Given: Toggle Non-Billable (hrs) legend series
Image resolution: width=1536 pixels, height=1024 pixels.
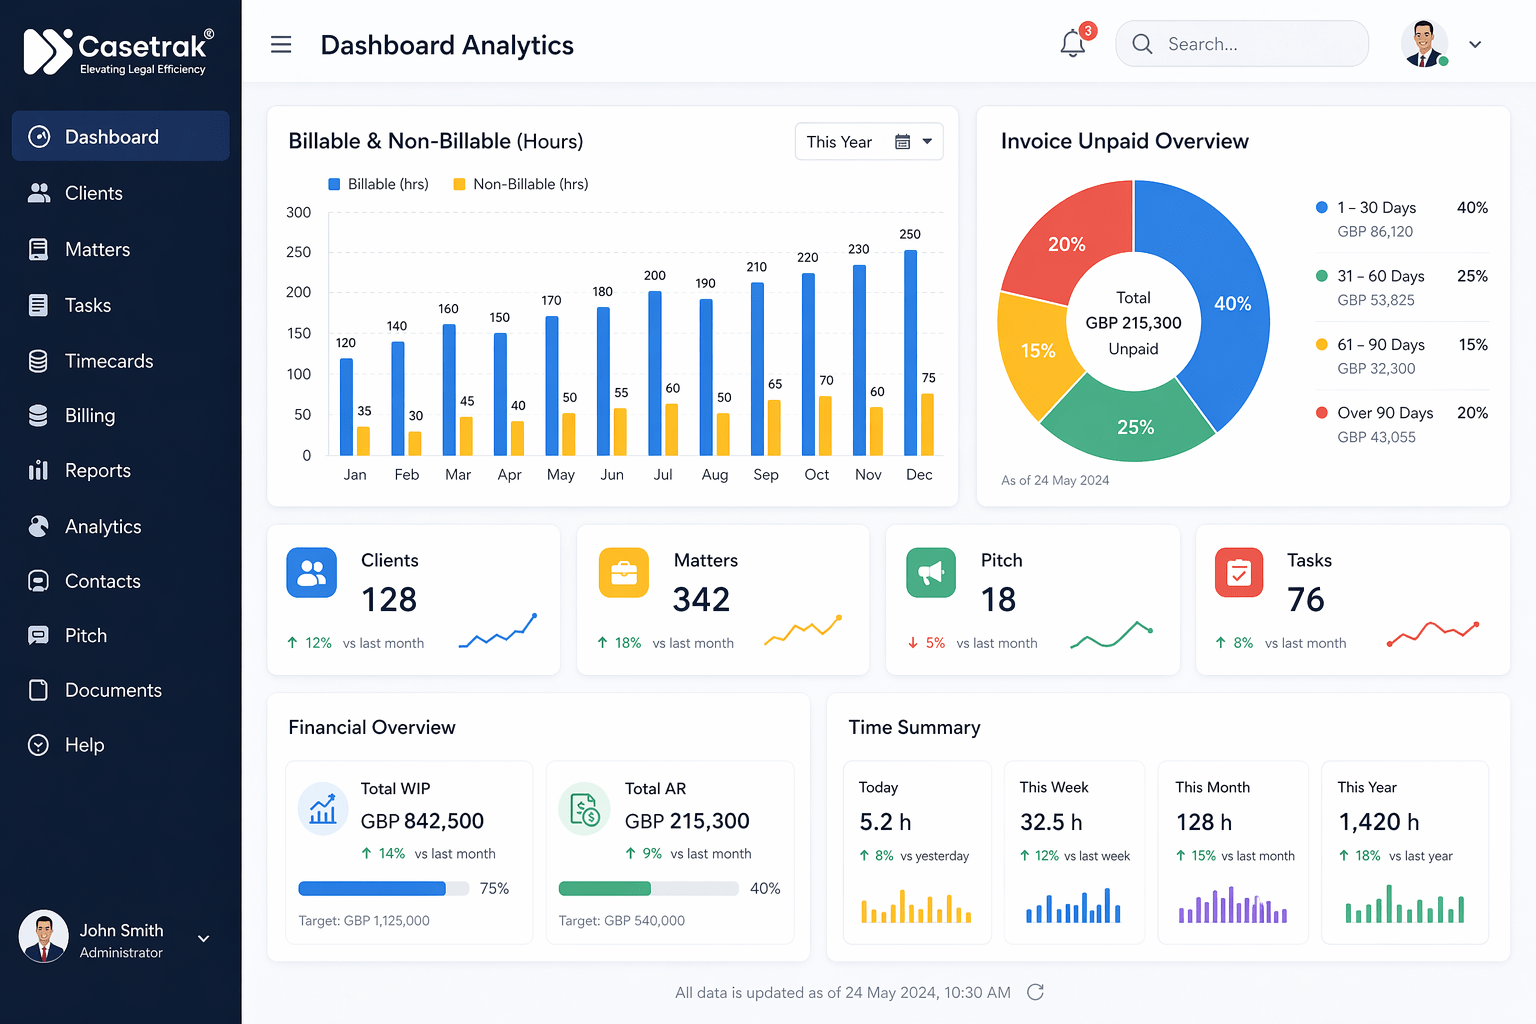Looking at the screenshot, I should 520,184.
